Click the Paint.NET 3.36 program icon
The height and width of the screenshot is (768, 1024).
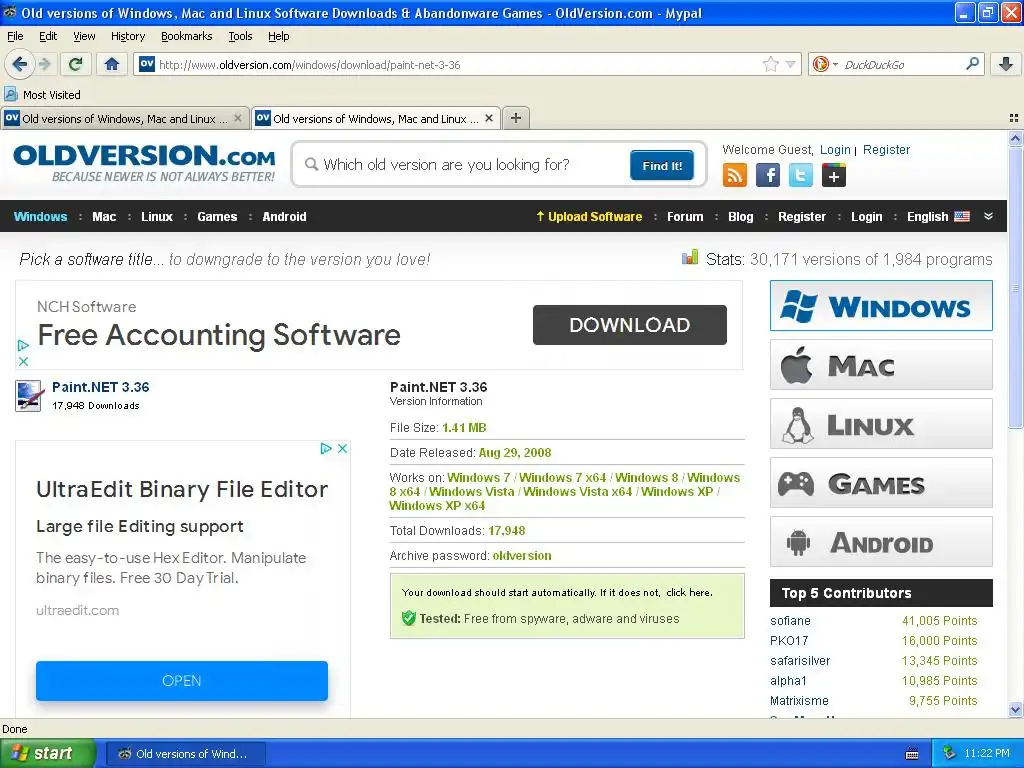point(28,396)
